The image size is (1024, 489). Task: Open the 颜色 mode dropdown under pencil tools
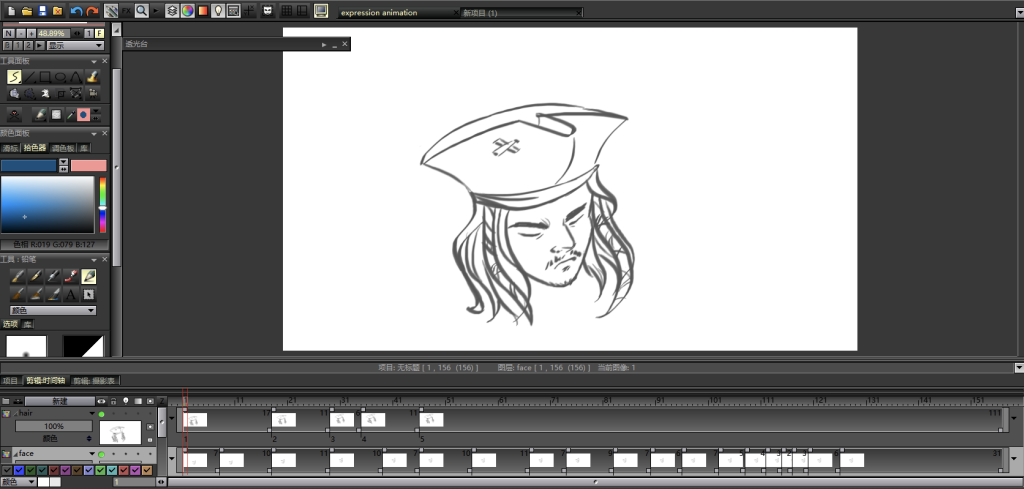[x=53, y=311]
